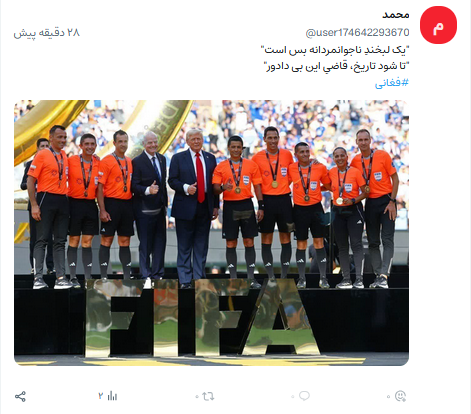Click the comment counter beside the bubble

click(x=293, y=397)
